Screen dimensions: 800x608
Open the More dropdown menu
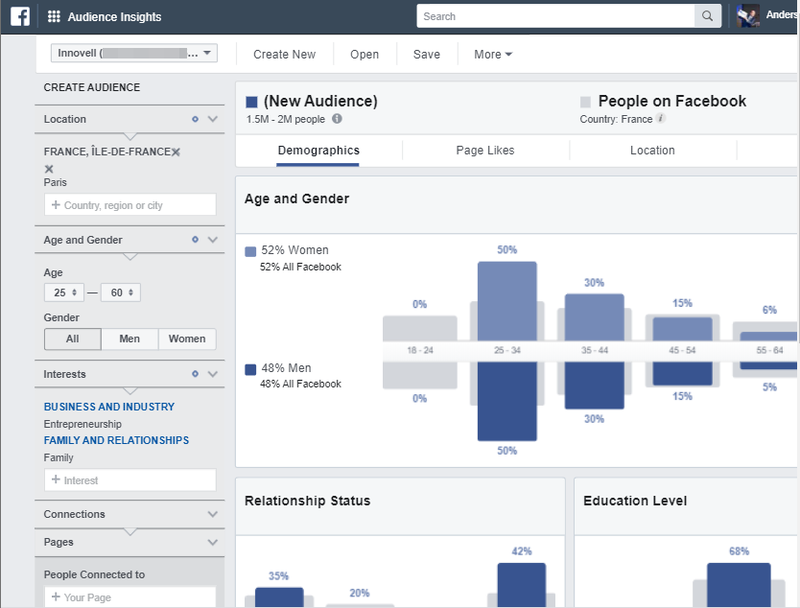click(493, 54)
